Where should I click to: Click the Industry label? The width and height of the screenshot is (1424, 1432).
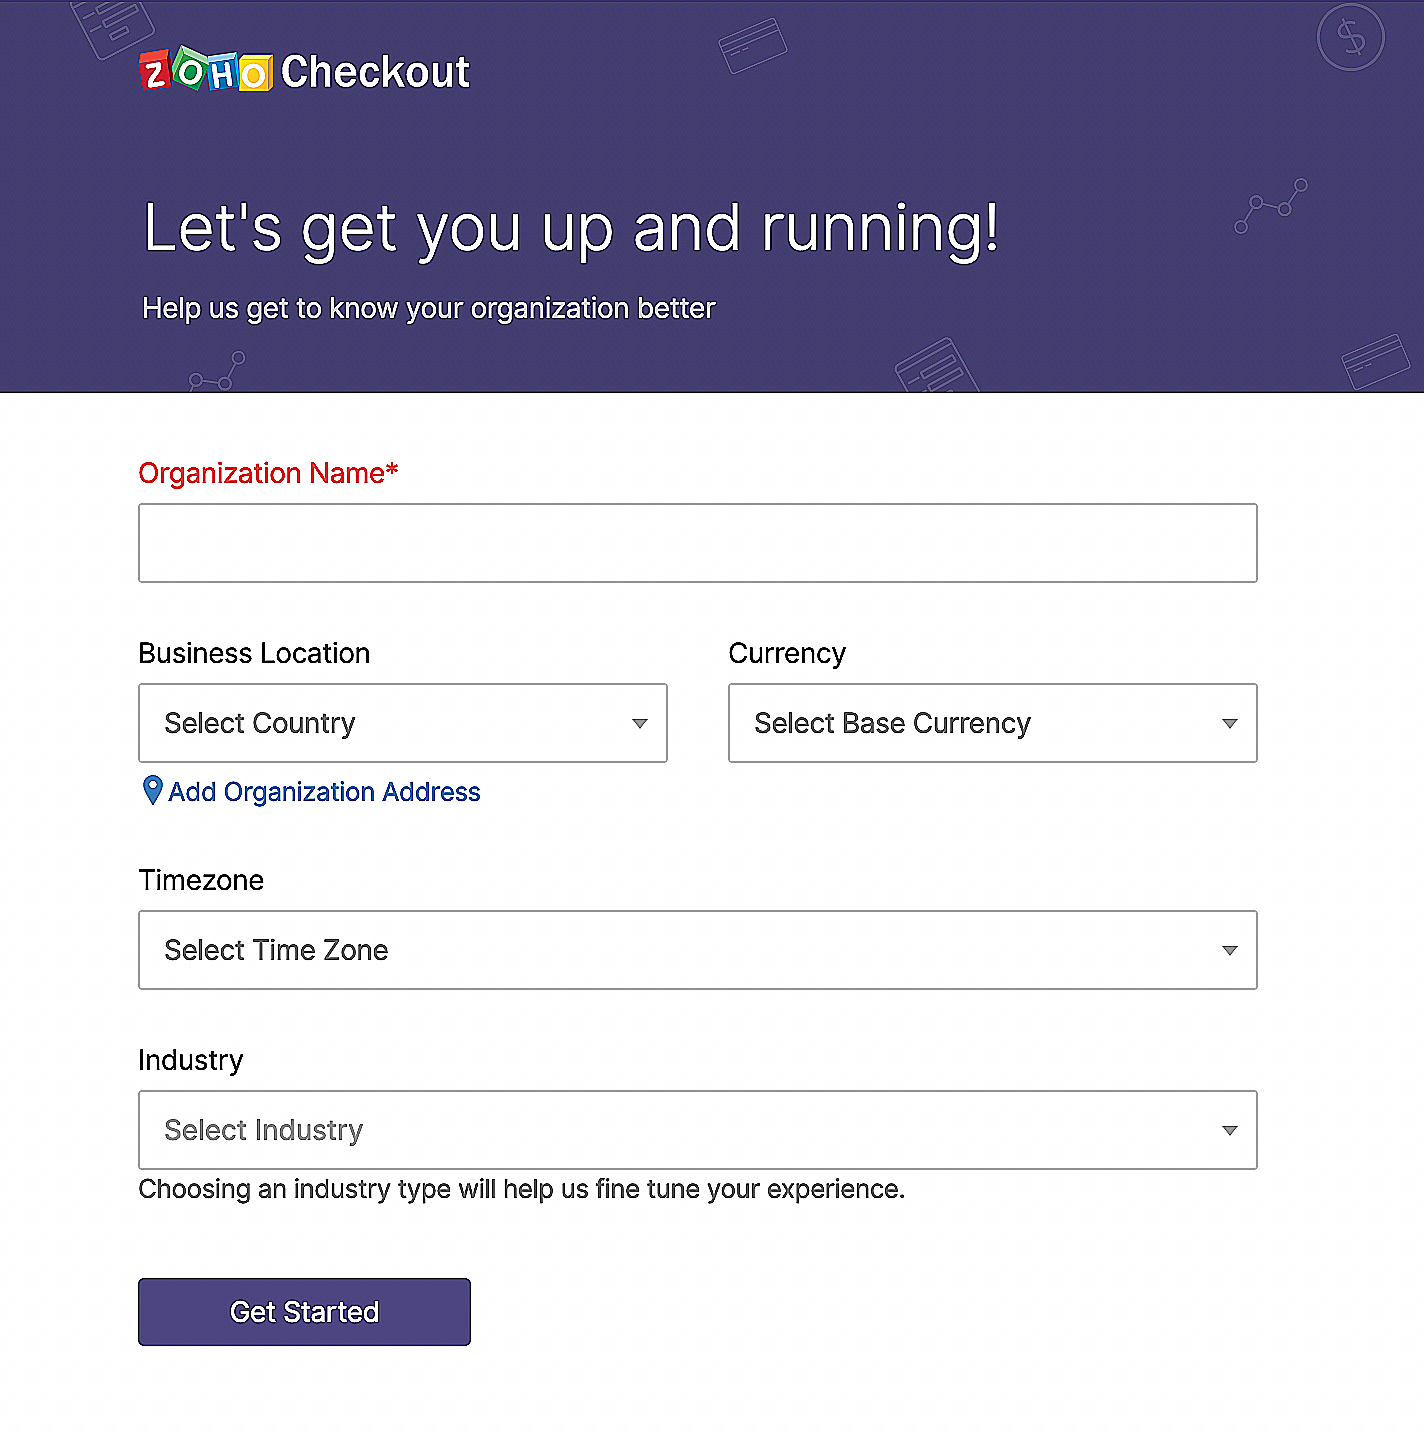pyautogui.click(x=191, y=1060)
